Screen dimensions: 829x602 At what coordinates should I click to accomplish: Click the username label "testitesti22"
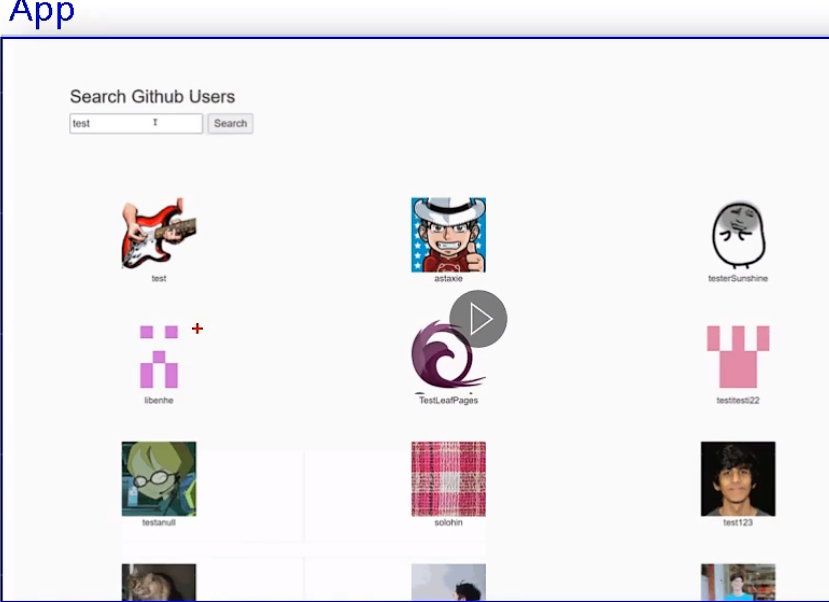[x=738, y=401]
